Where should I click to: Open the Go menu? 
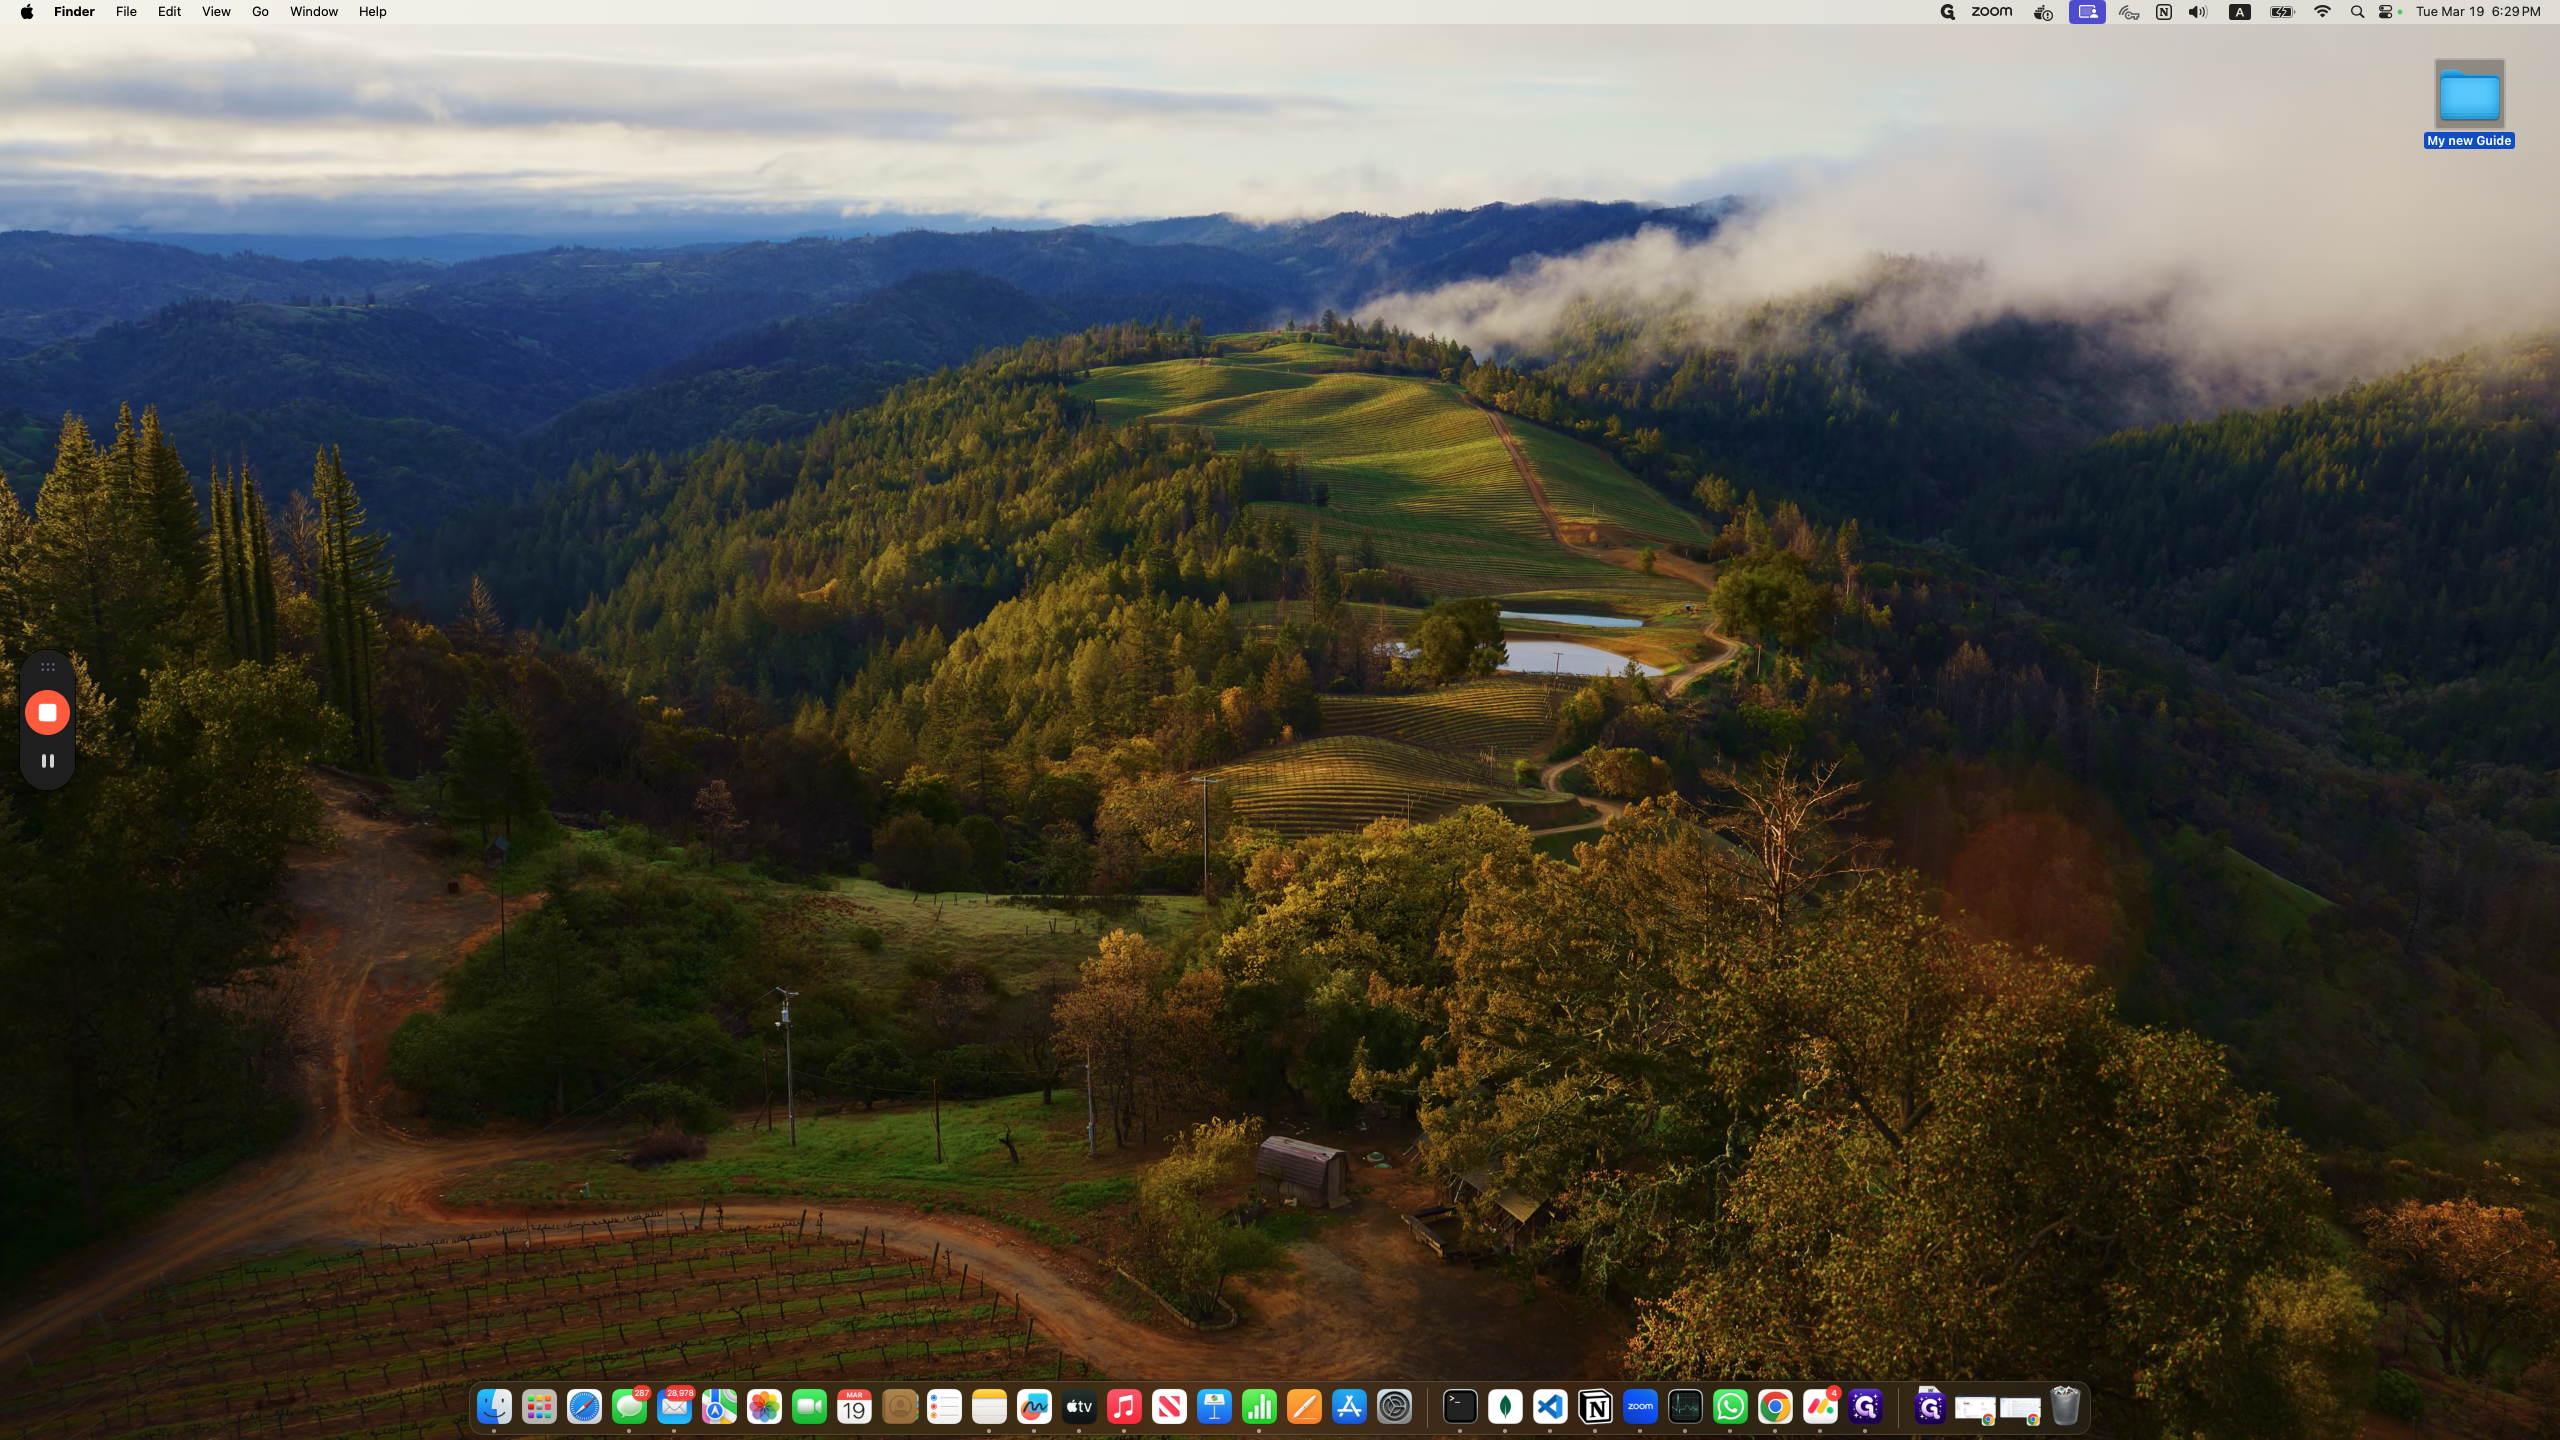click(x=260, y=12)
